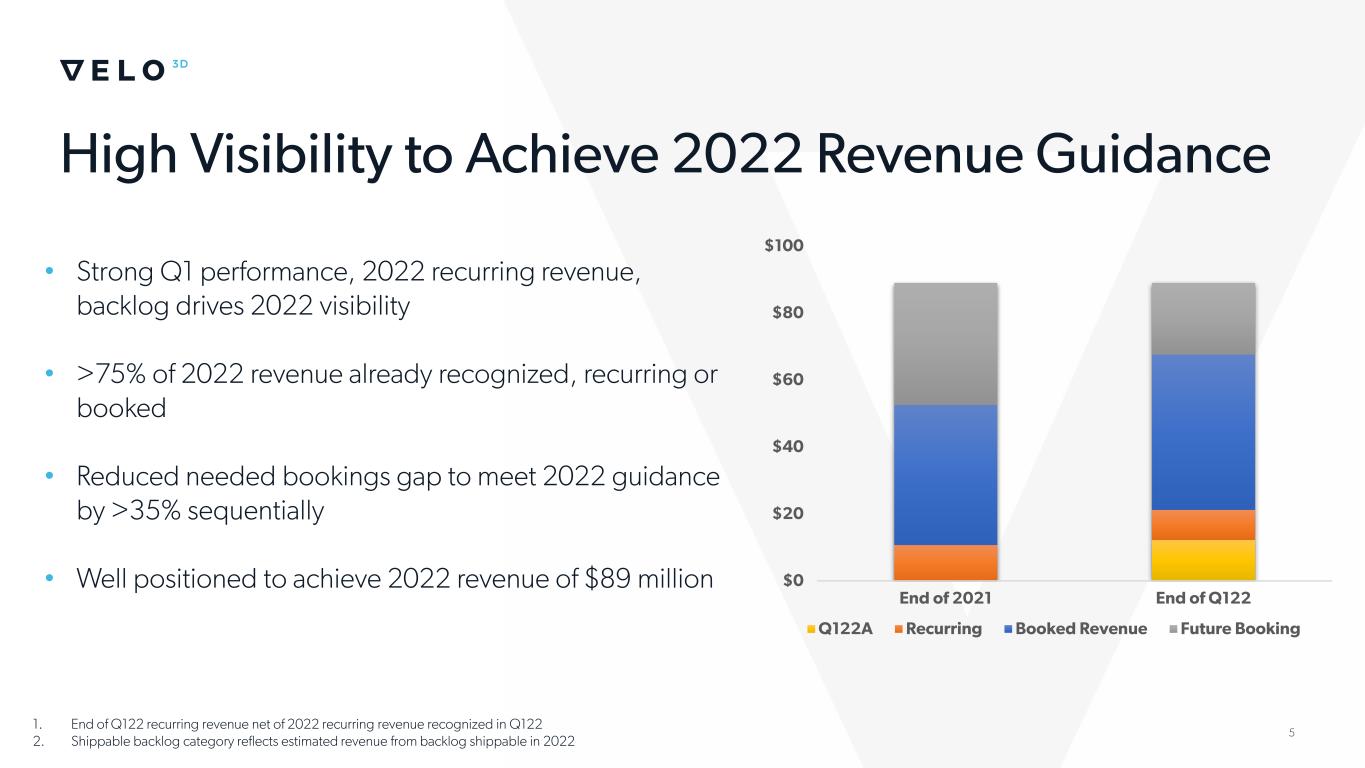Click the bullet about reduced bookings gap
1365x768 pixels.
pos(397,494)
